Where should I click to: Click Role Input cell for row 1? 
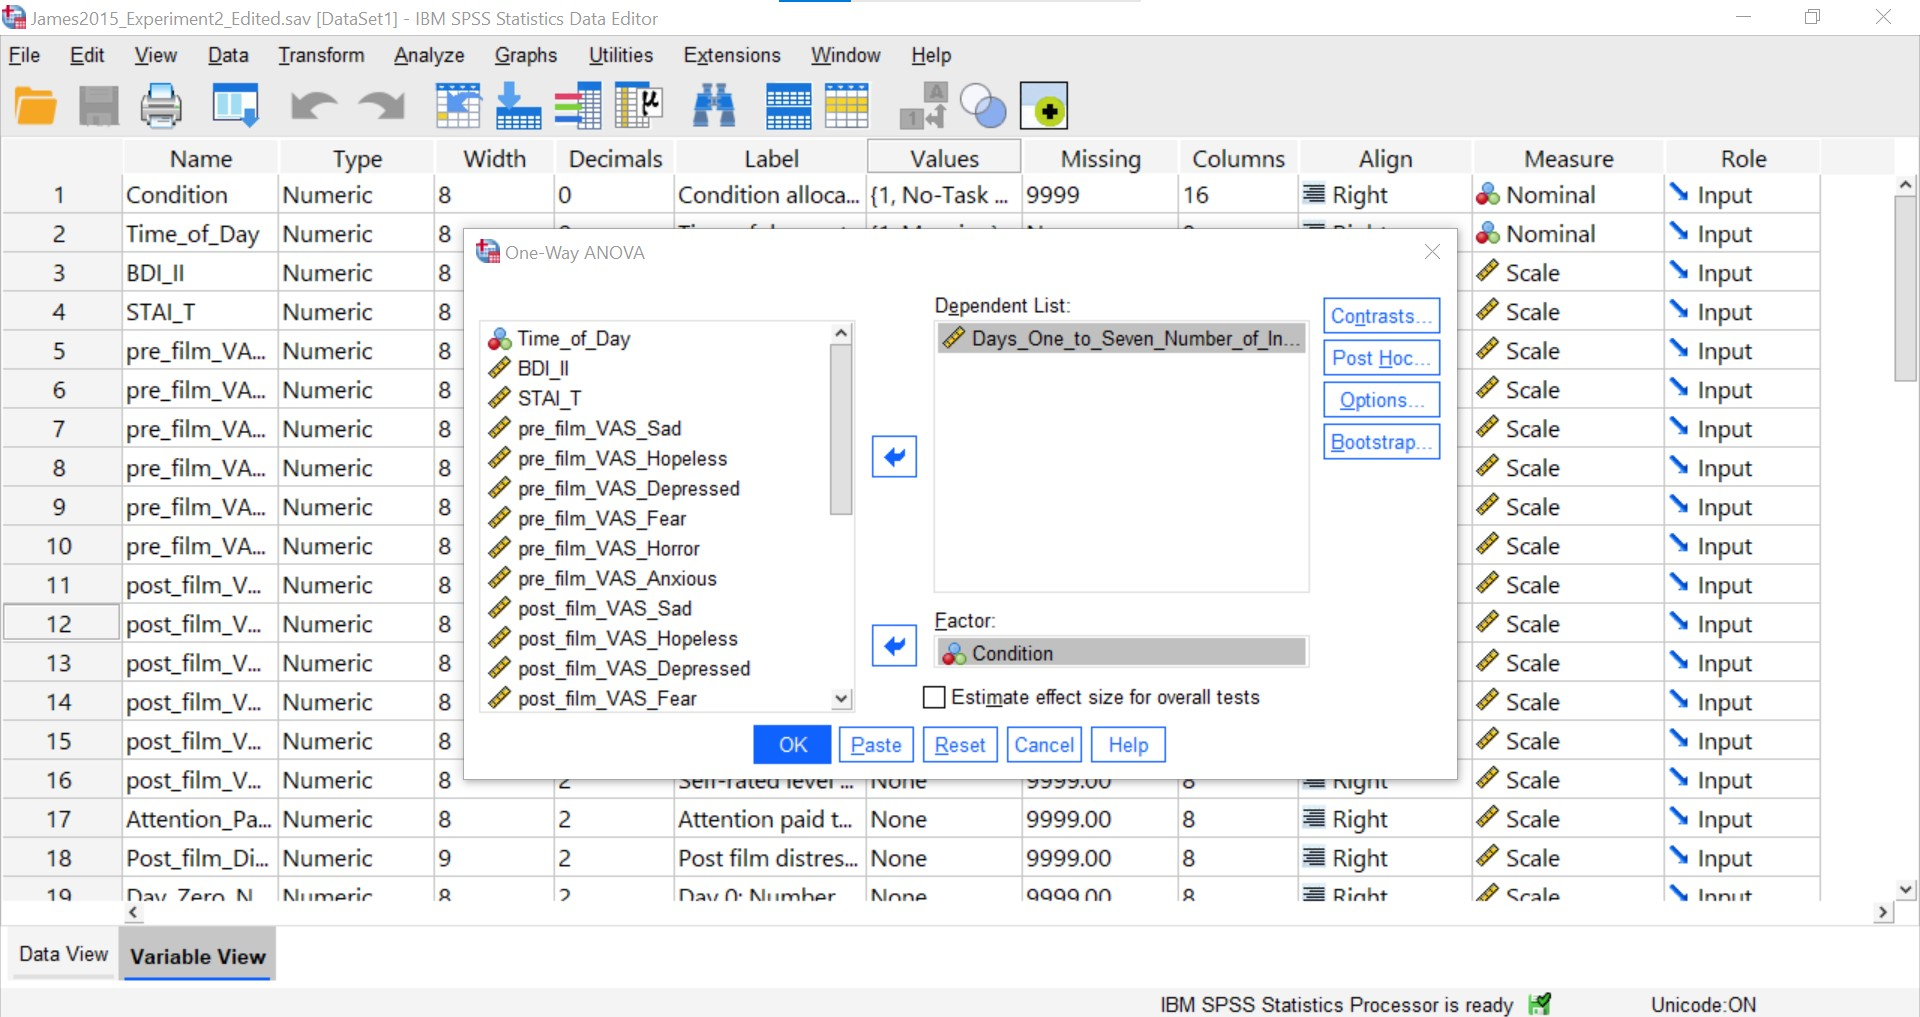pyautogui.click(x=1741, y=195)
